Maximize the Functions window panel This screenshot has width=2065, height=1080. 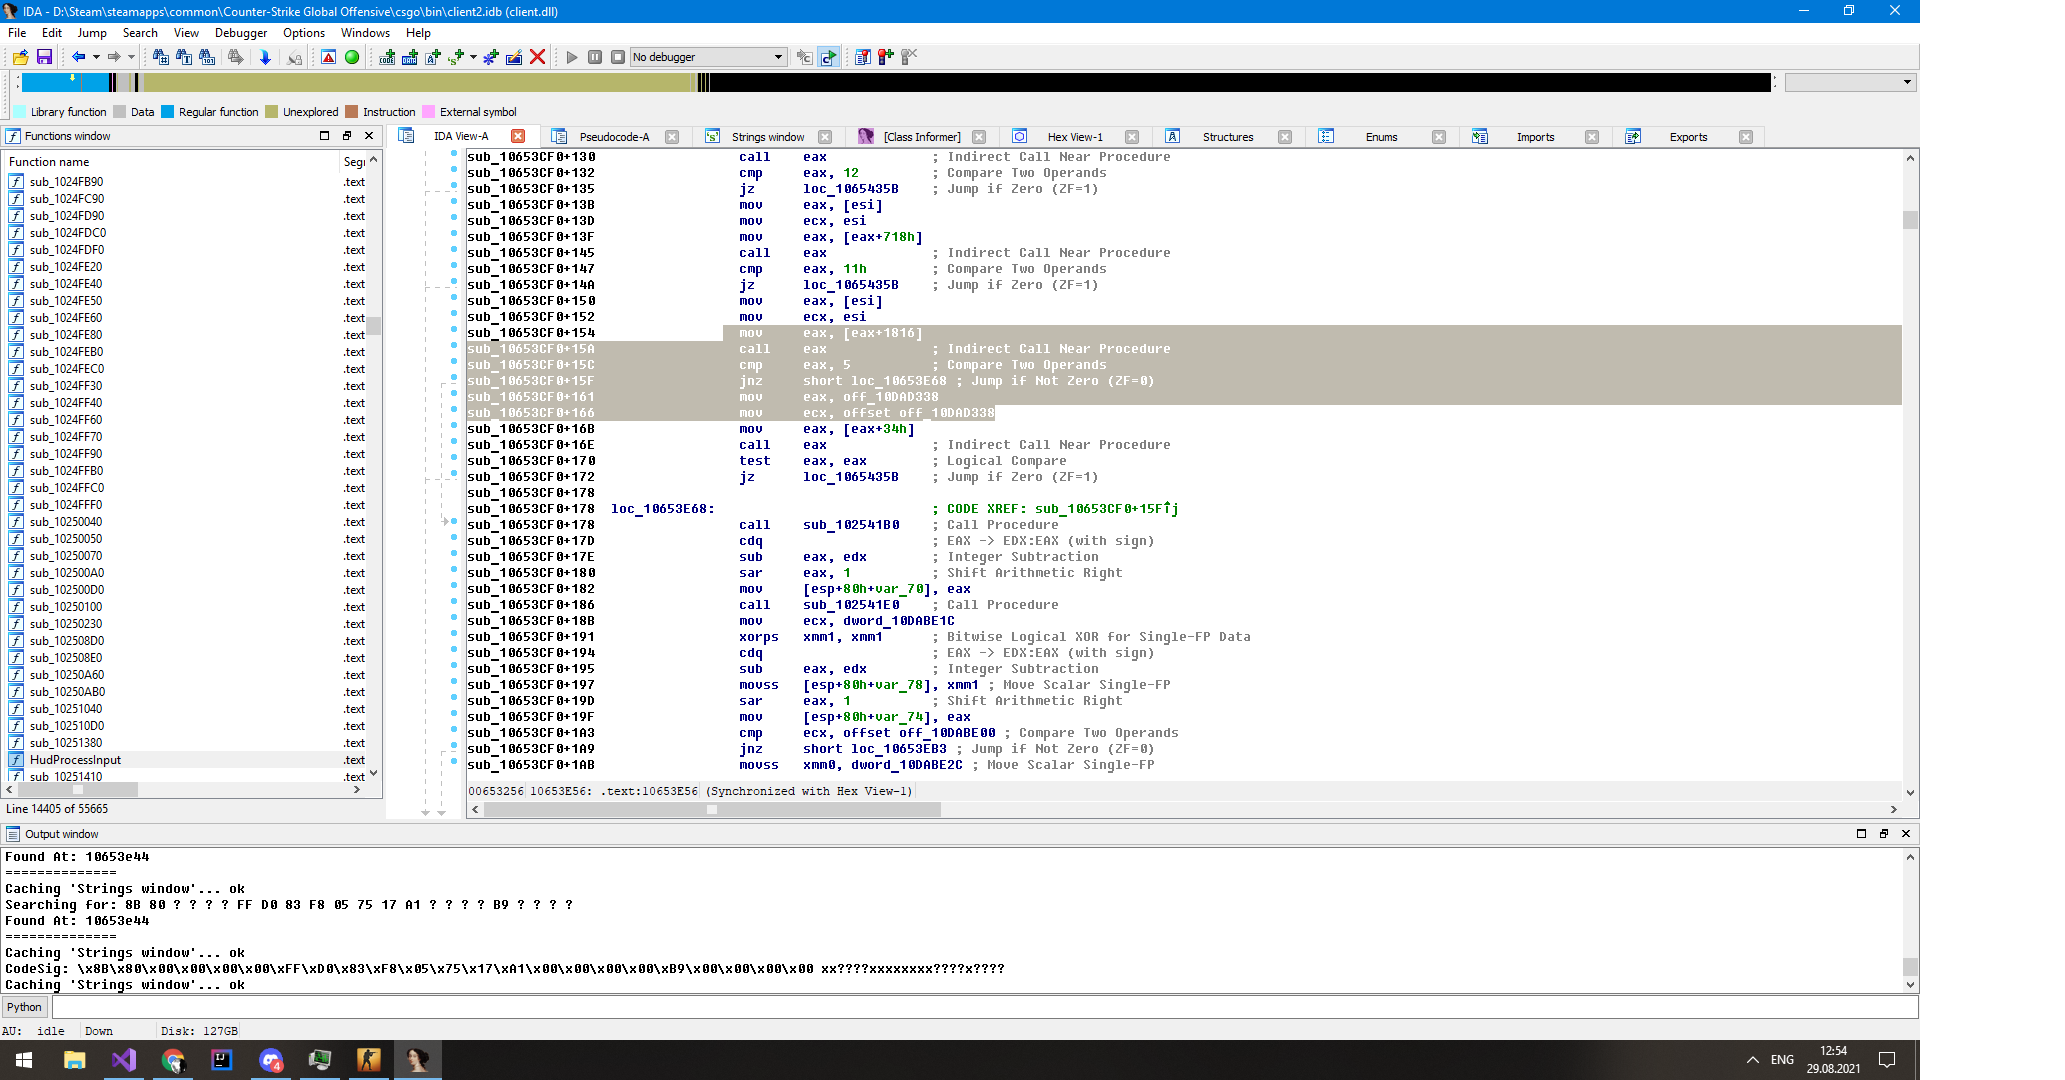324,136
